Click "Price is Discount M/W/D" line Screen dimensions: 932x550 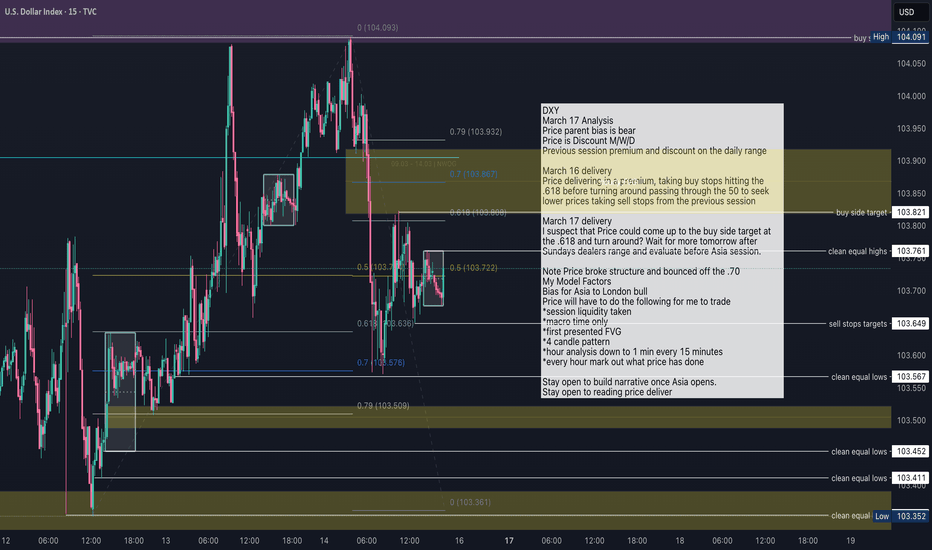coord(588,141)
